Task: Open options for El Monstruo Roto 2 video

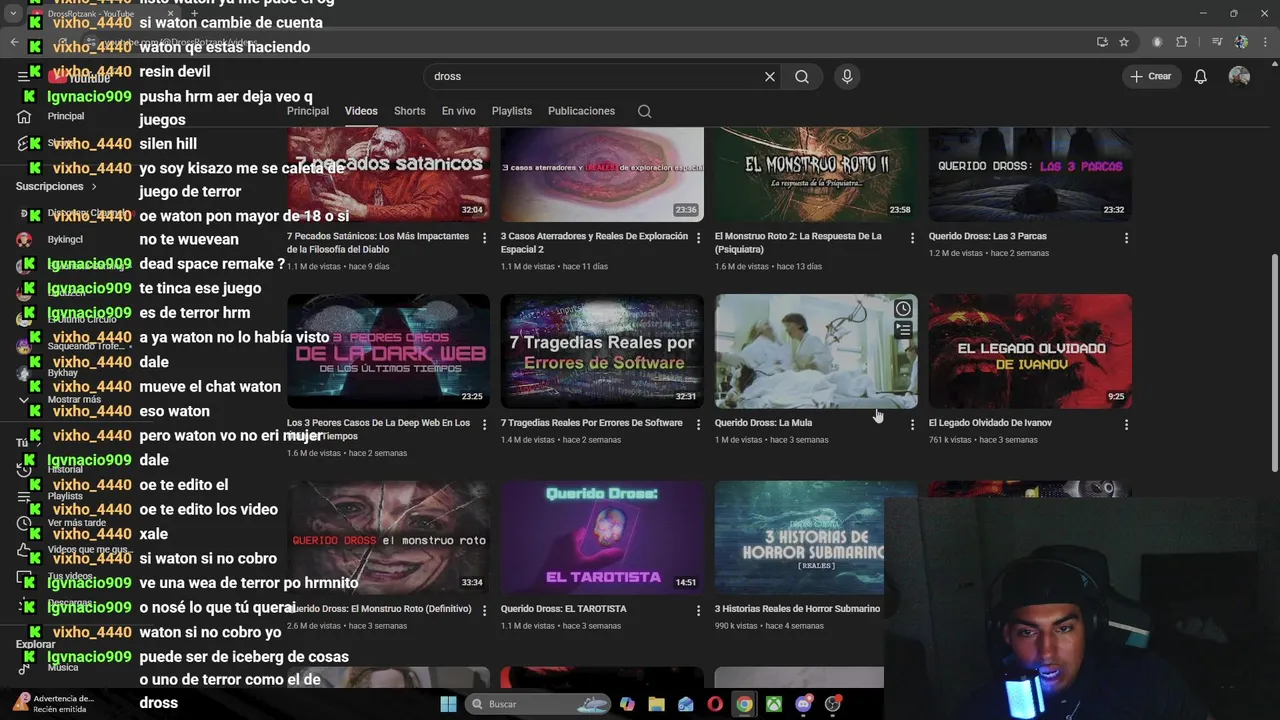Action: (x=912, y=238)
